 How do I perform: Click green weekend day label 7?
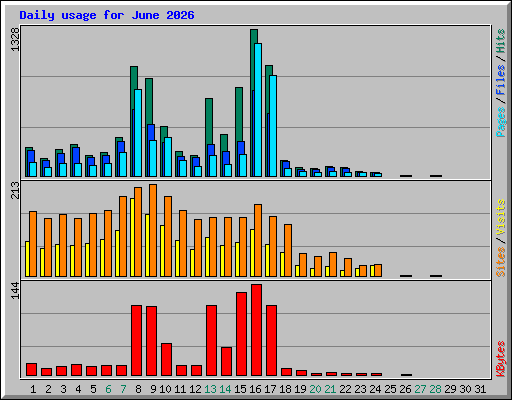coord(123,389)
